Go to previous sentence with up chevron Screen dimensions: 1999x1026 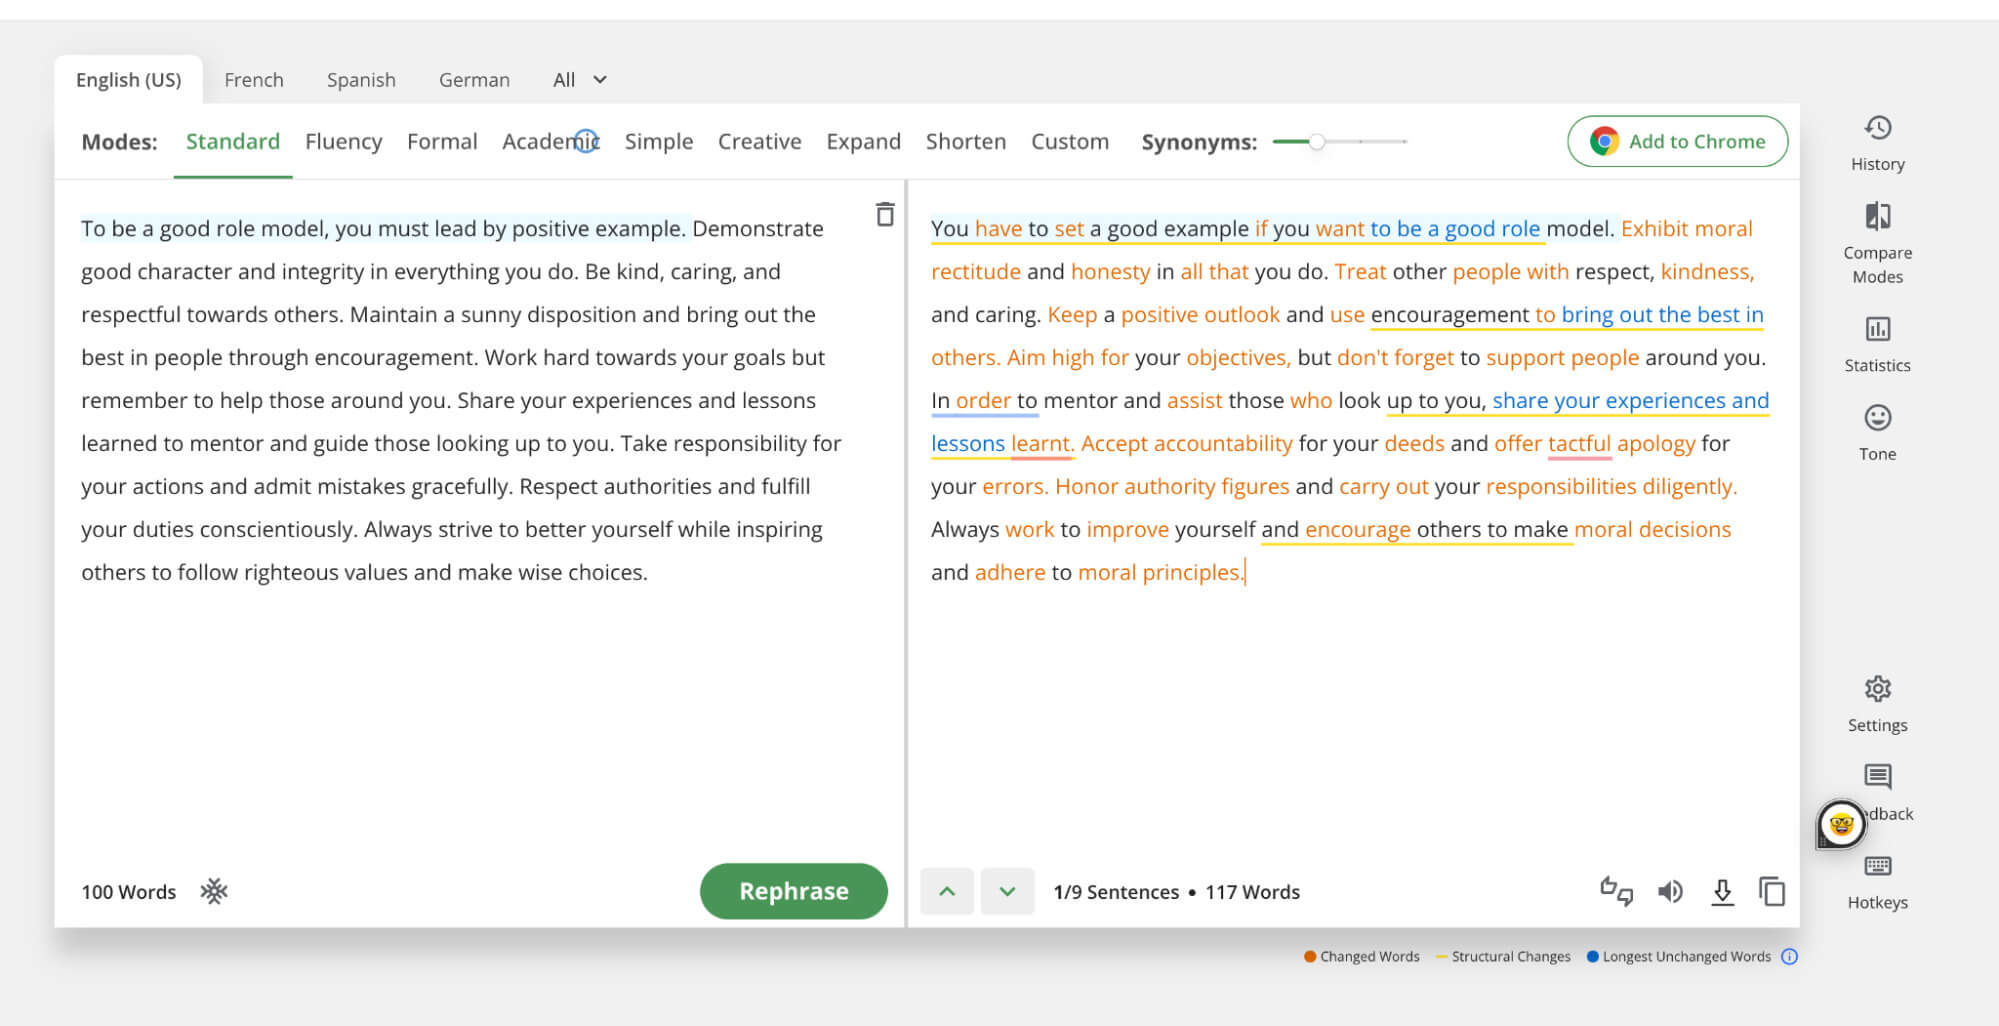pos(947,891)
